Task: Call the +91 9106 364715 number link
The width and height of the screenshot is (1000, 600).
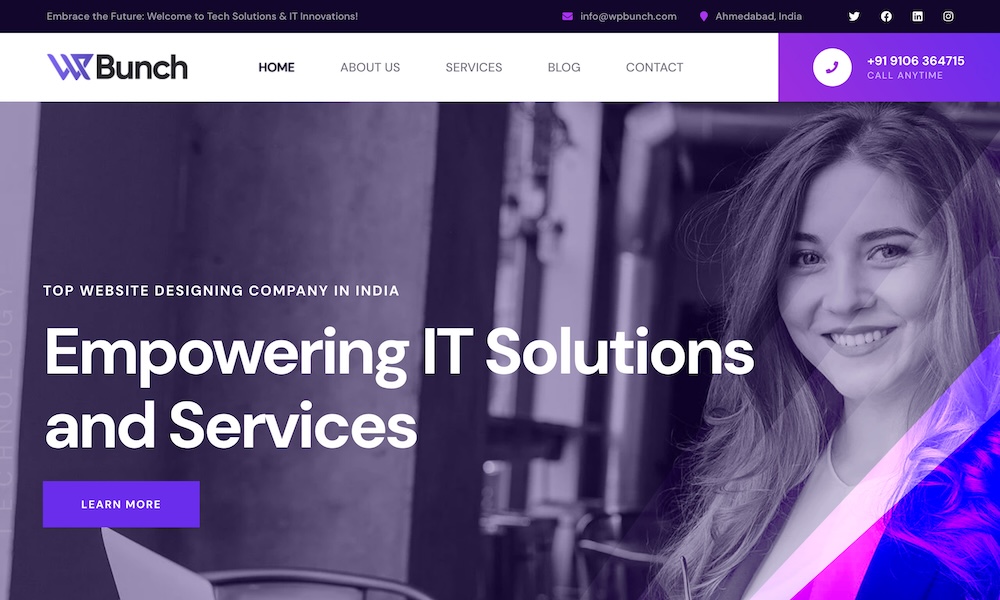Action: point(915,61)
